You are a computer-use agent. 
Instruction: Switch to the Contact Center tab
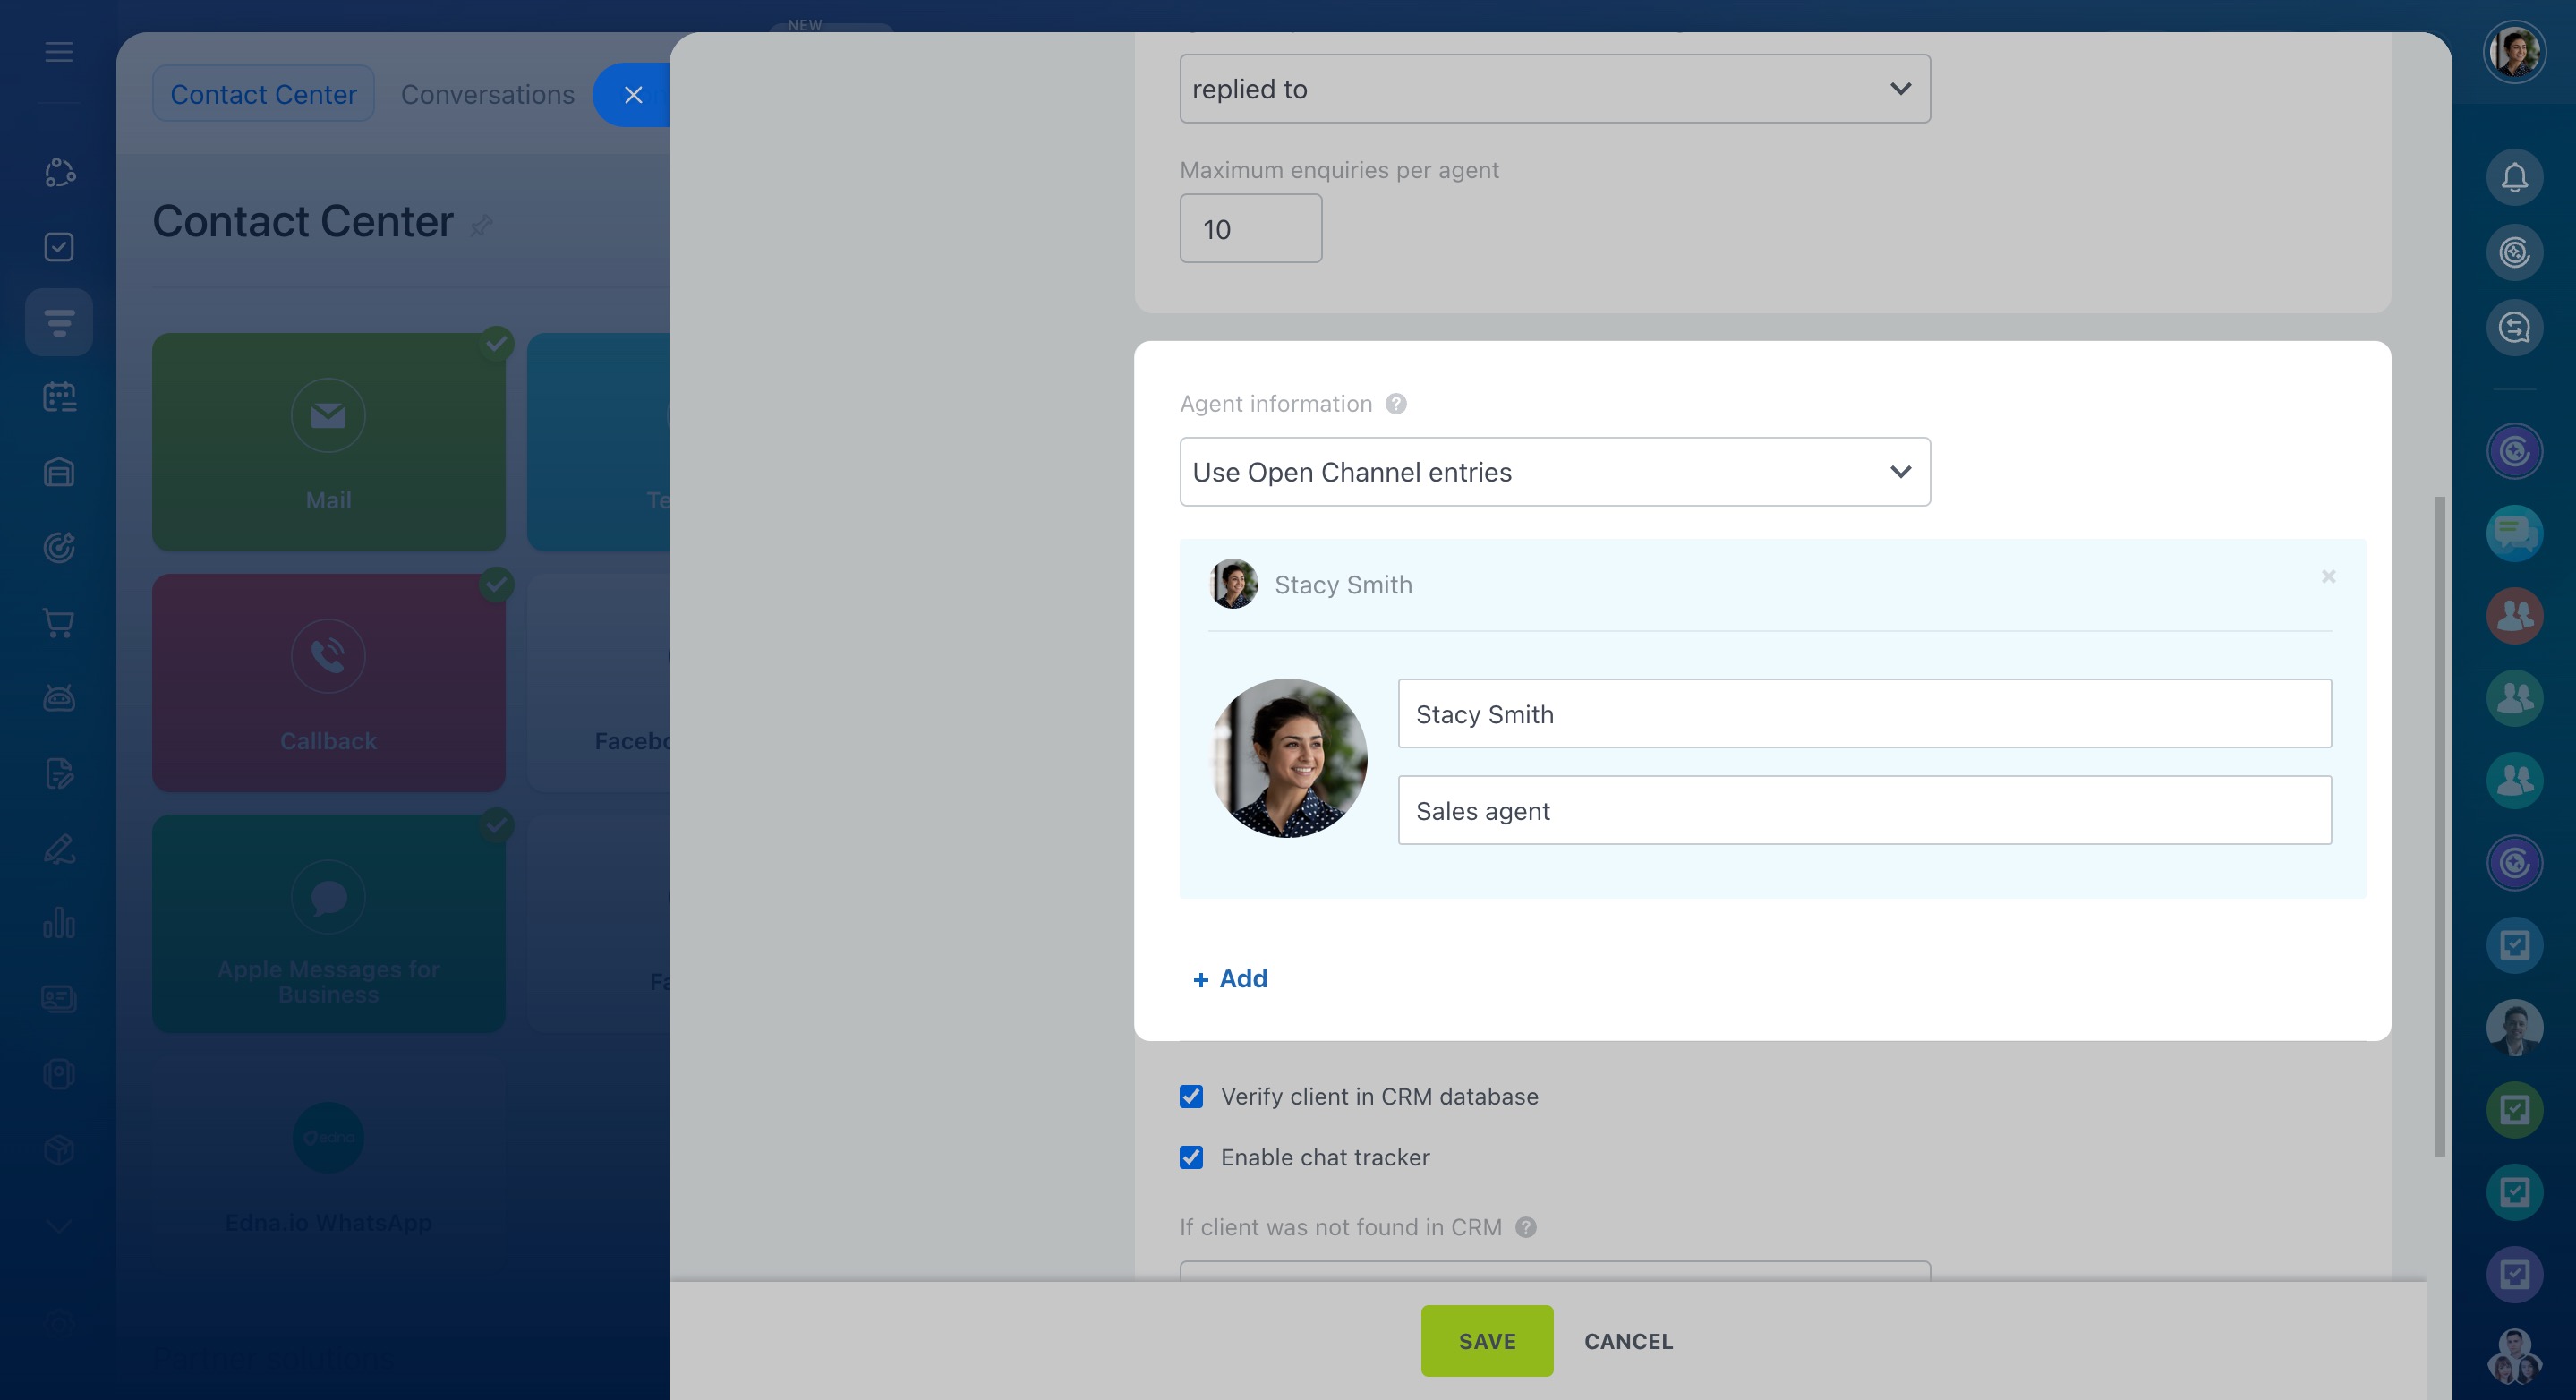pyautogui.click(x=263, y=94)
